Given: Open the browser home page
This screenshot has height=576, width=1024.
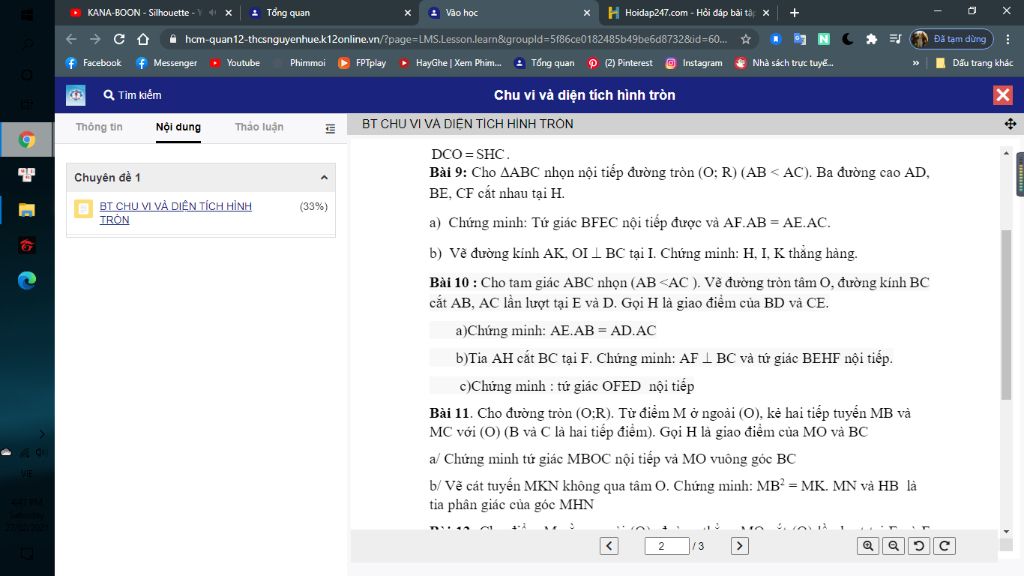Looking at the screenshot, I should (143, 39).
